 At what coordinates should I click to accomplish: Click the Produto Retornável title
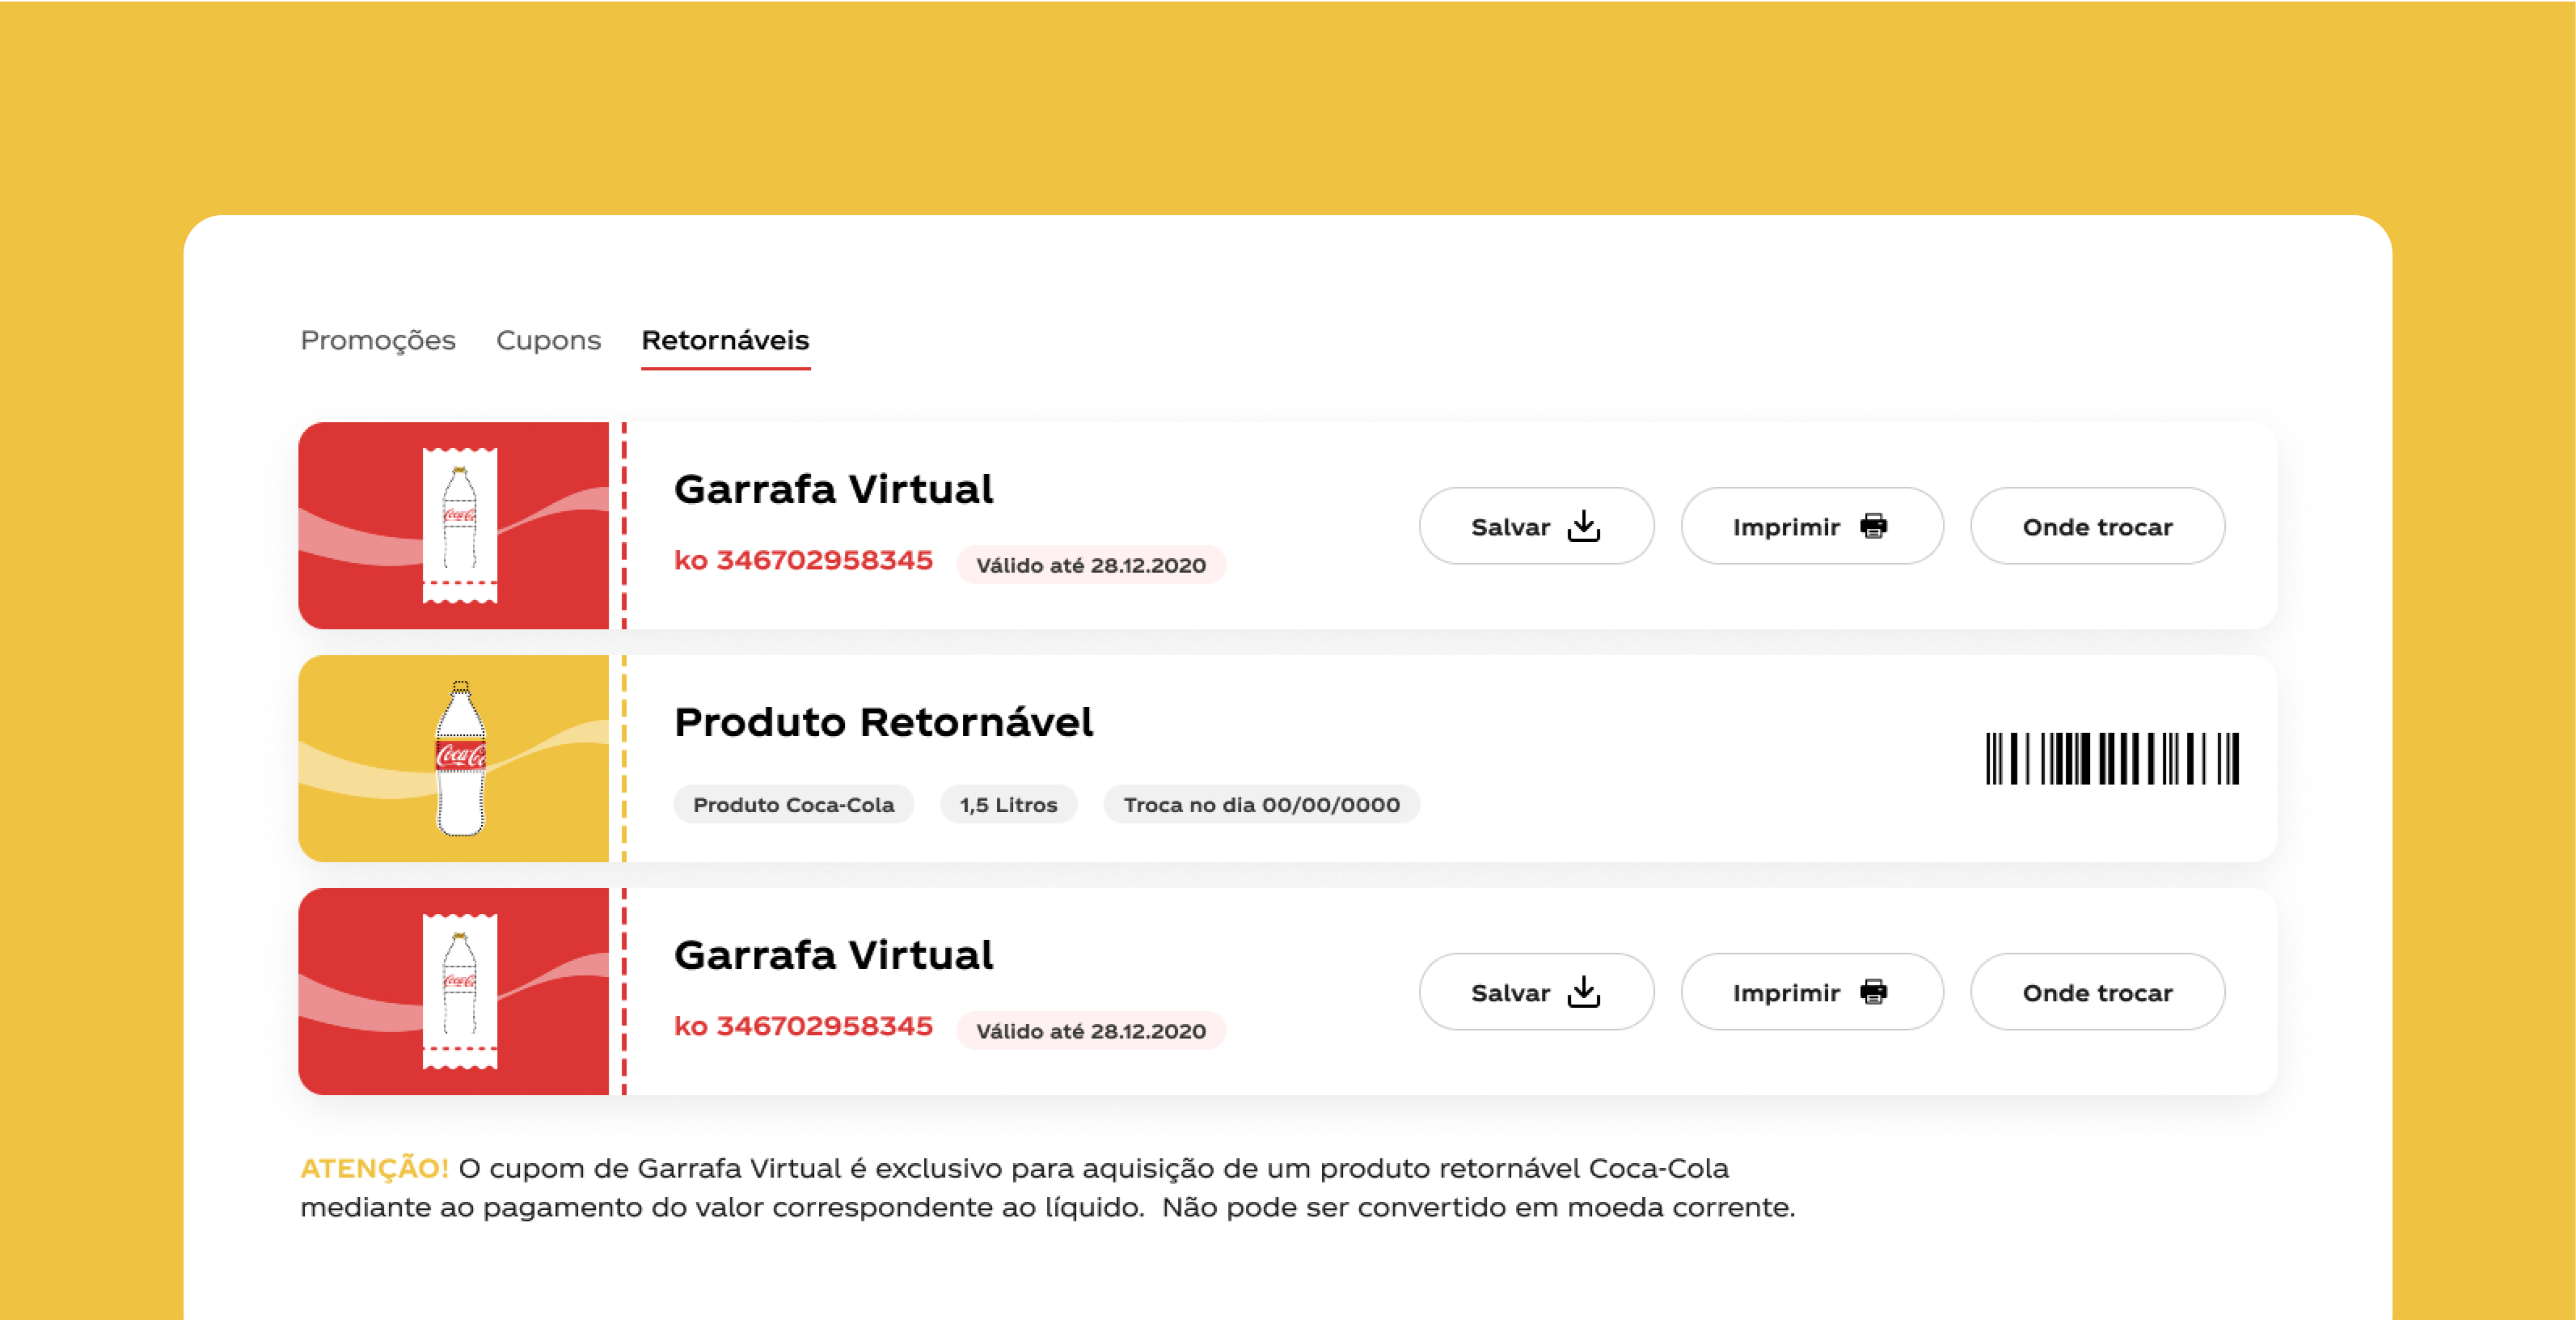coord(883,722)
